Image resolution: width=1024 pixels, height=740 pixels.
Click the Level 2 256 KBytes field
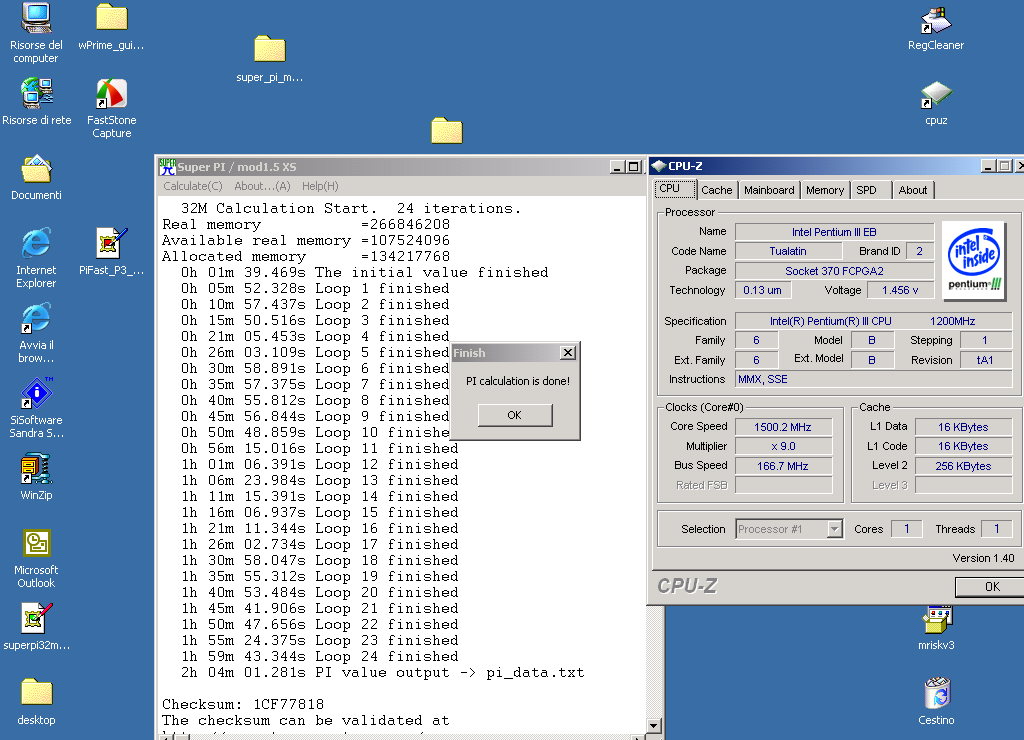(x=963, y=466)
